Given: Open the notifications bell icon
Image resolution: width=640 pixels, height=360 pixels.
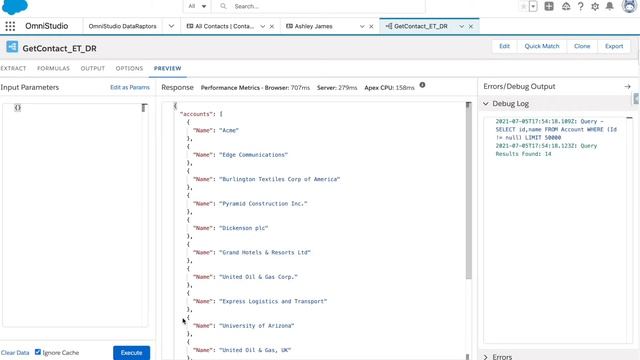Looking at the screenshot, I should (x=609, y=6).
